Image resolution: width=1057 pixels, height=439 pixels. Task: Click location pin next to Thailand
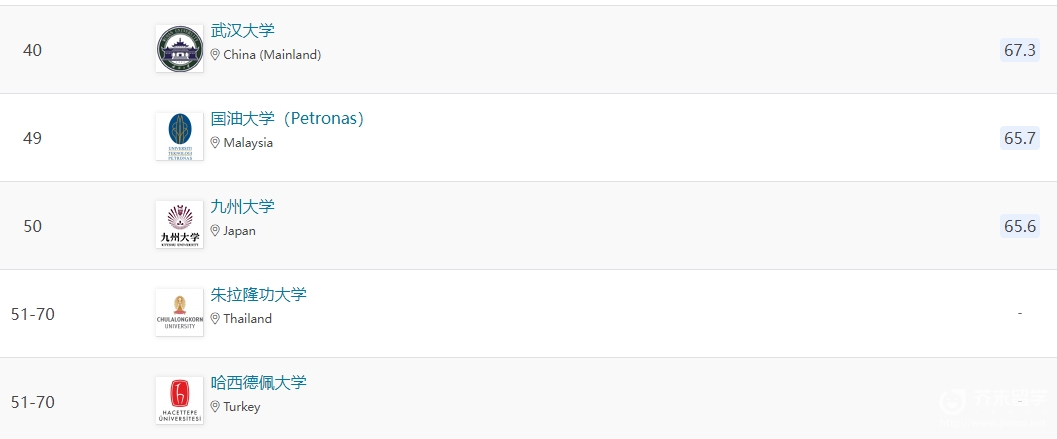tap(215, 318)
